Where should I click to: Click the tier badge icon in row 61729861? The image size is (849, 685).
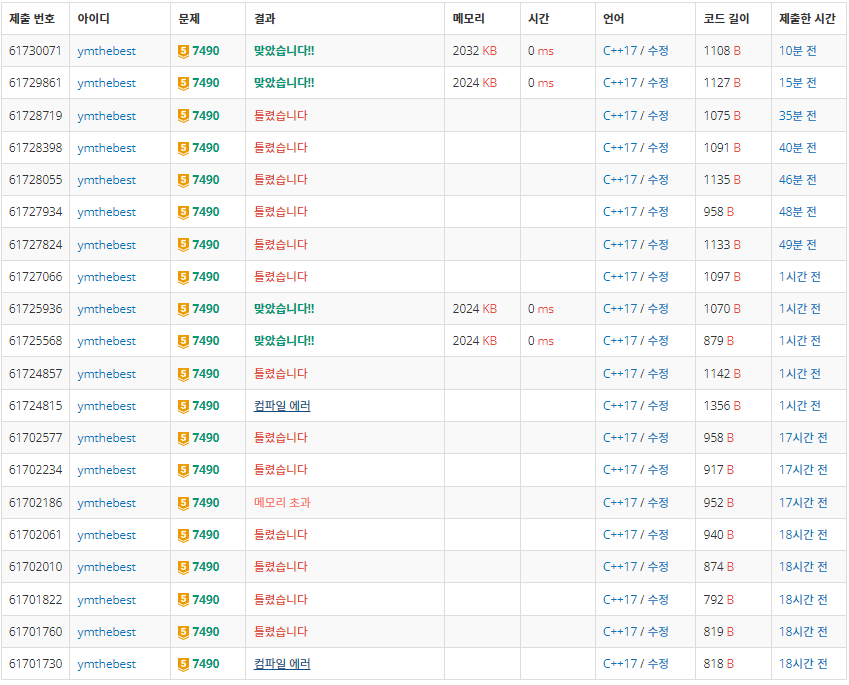[183, 83]
